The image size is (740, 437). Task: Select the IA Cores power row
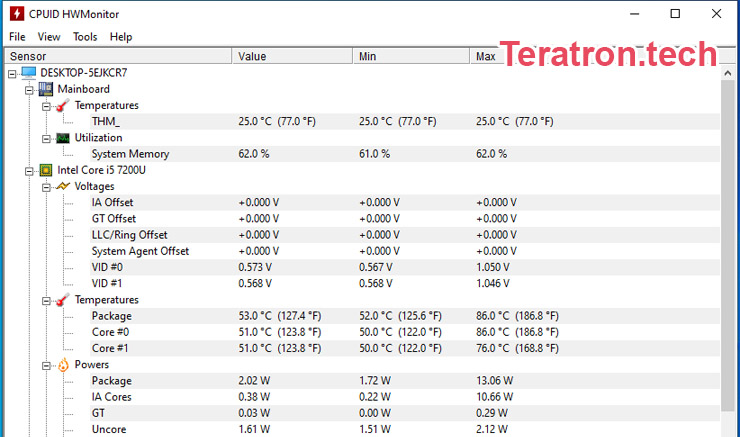pyautogui.click(x=405, y=397)
